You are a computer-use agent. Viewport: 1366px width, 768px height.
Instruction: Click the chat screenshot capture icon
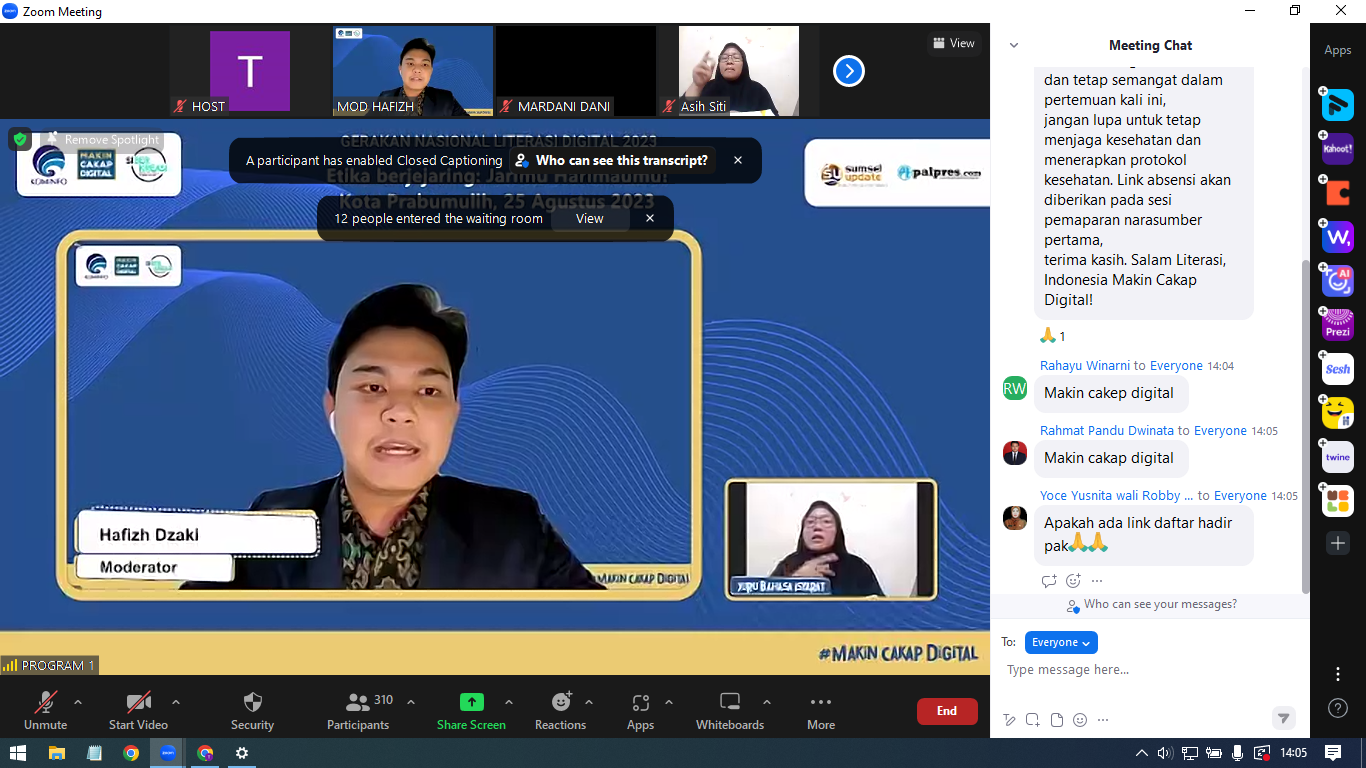click(x=1033, y=720)
